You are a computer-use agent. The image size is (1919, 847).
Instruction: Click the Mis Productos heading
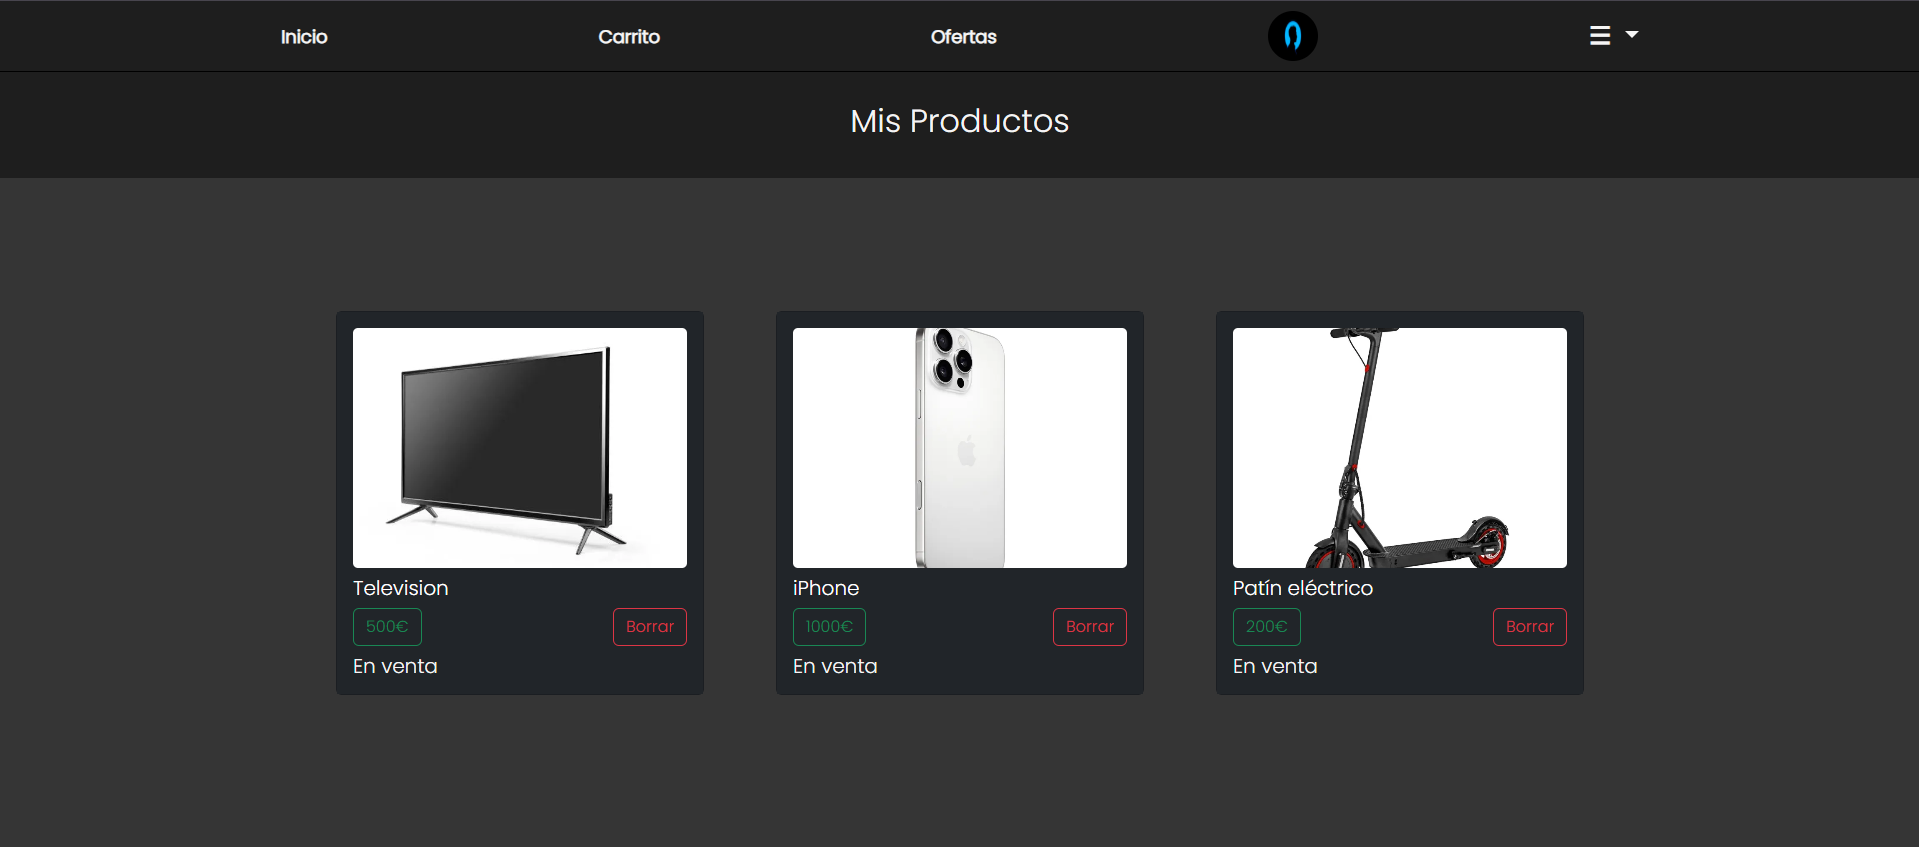tap(960, 121)
